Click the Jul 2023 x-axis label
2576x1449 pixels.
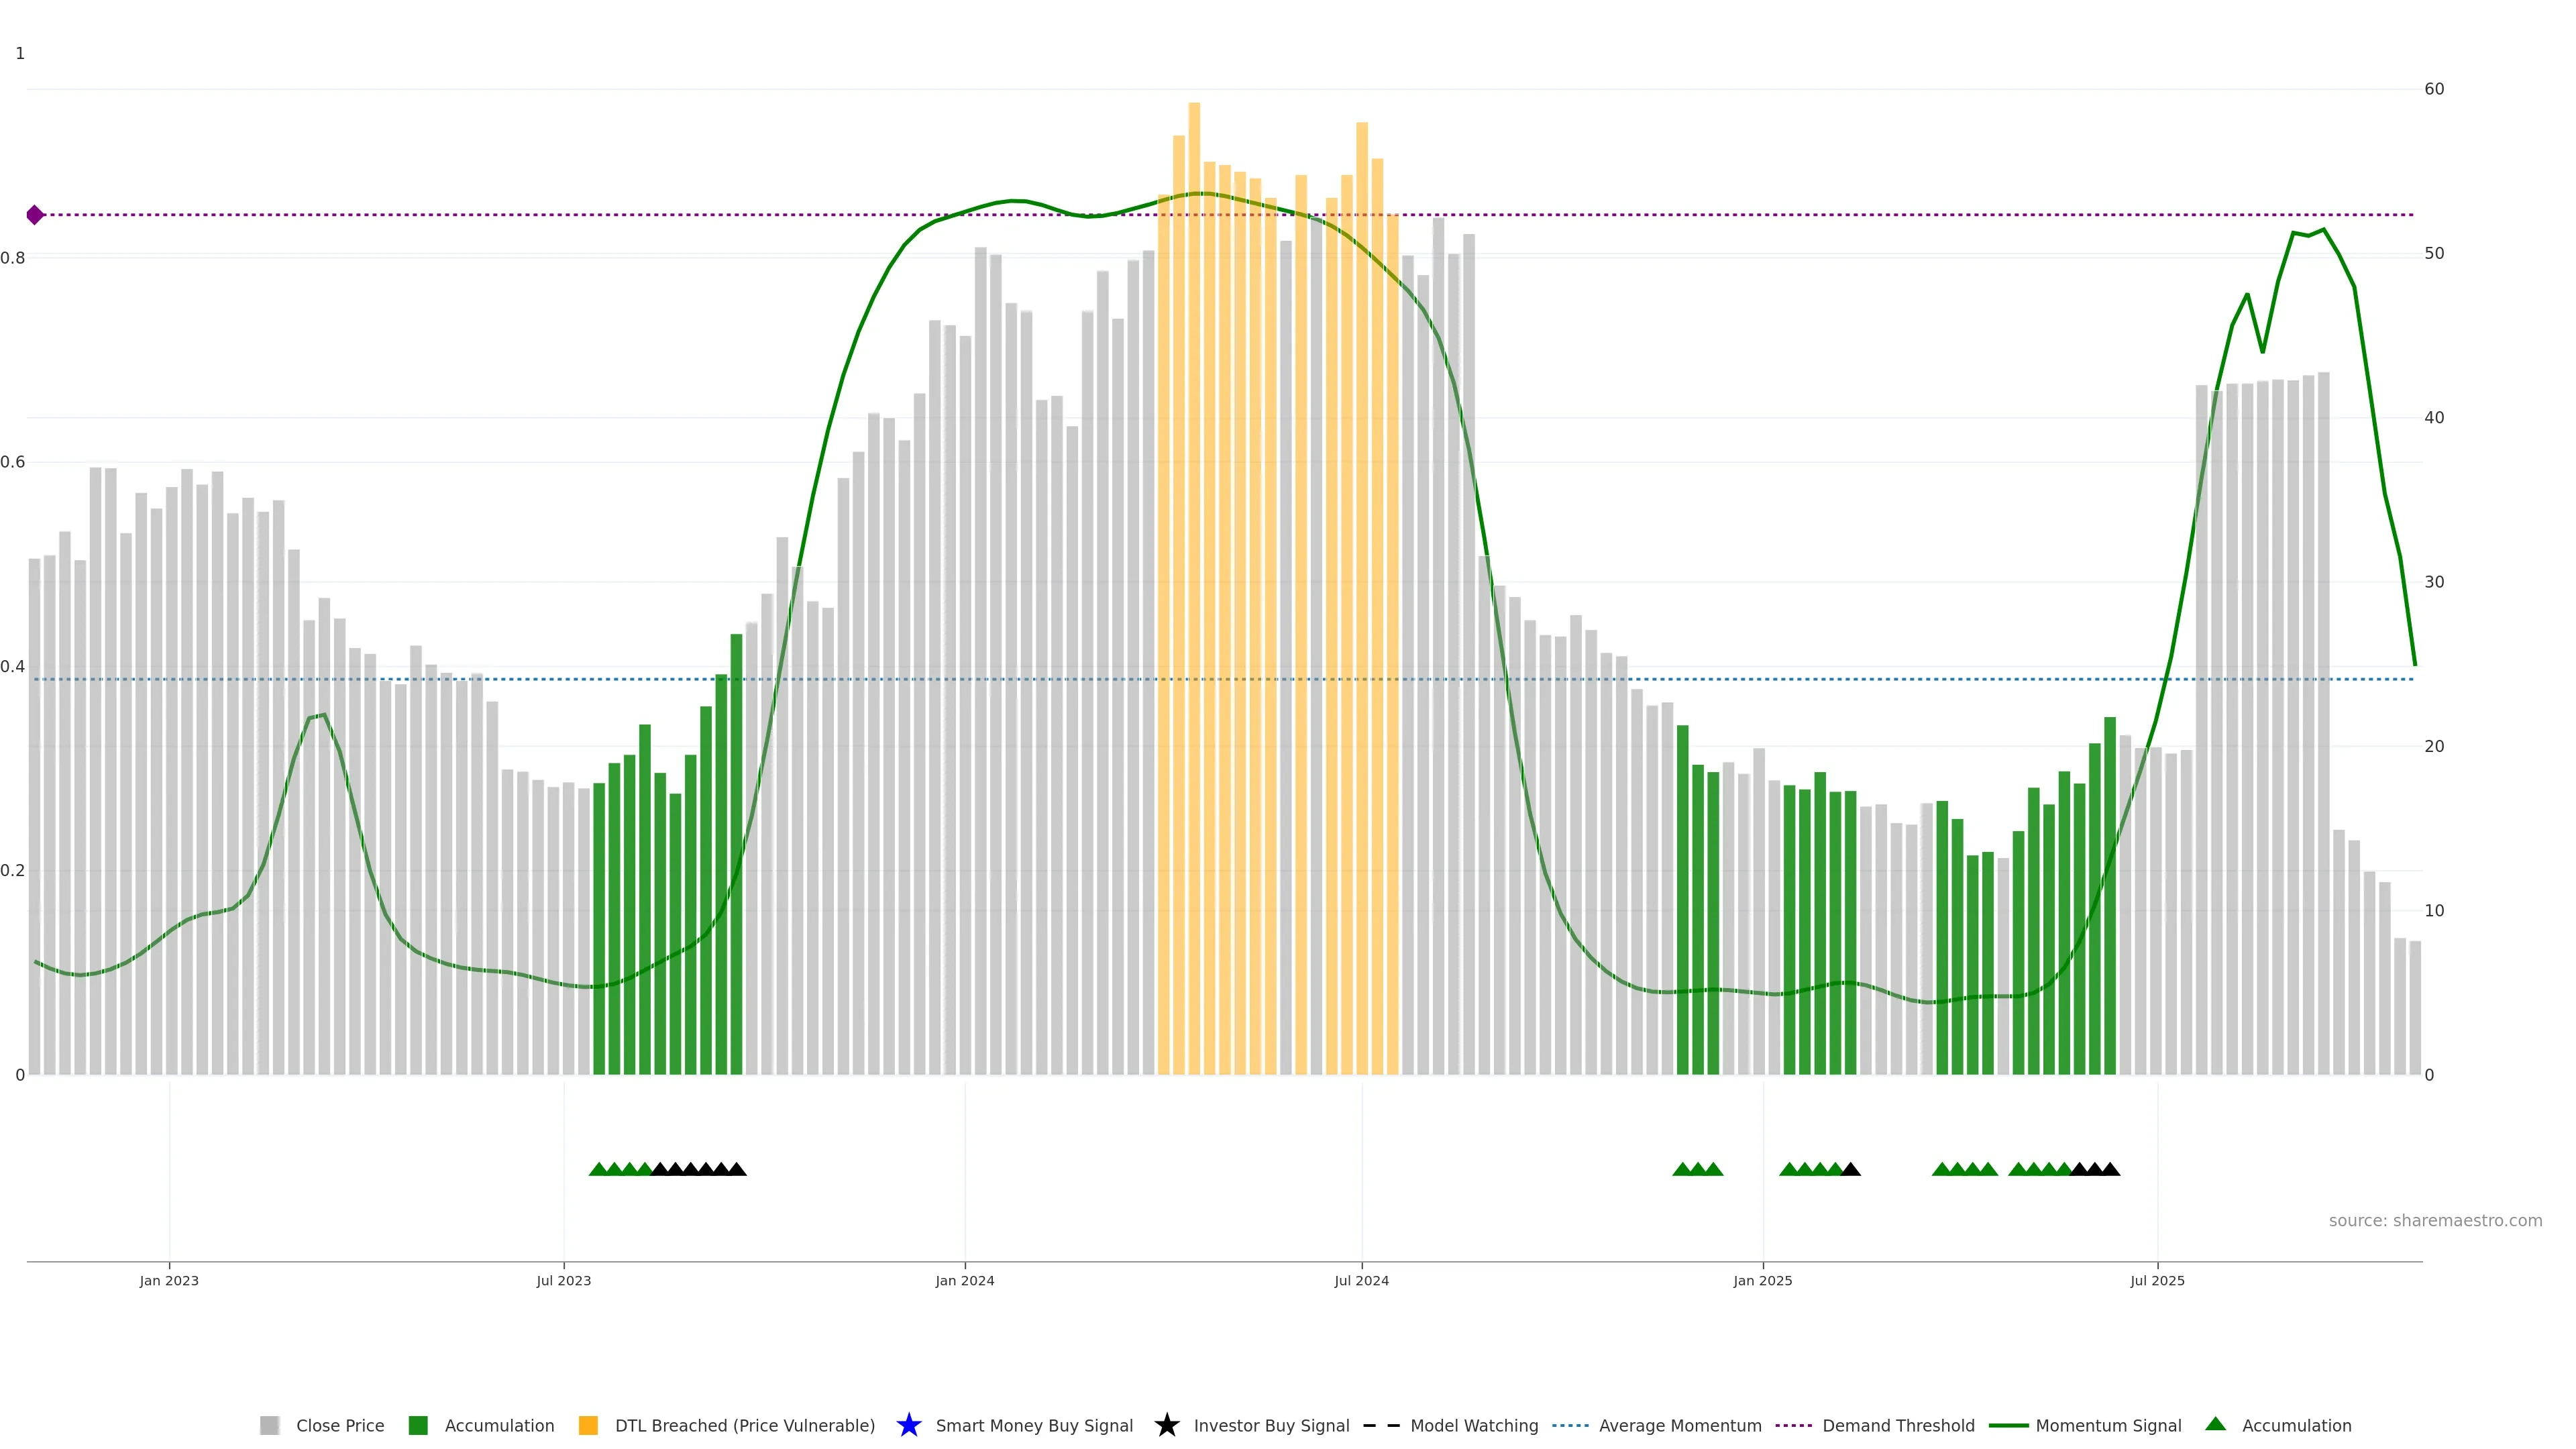pyautogui.click(x=563, y=1280)
